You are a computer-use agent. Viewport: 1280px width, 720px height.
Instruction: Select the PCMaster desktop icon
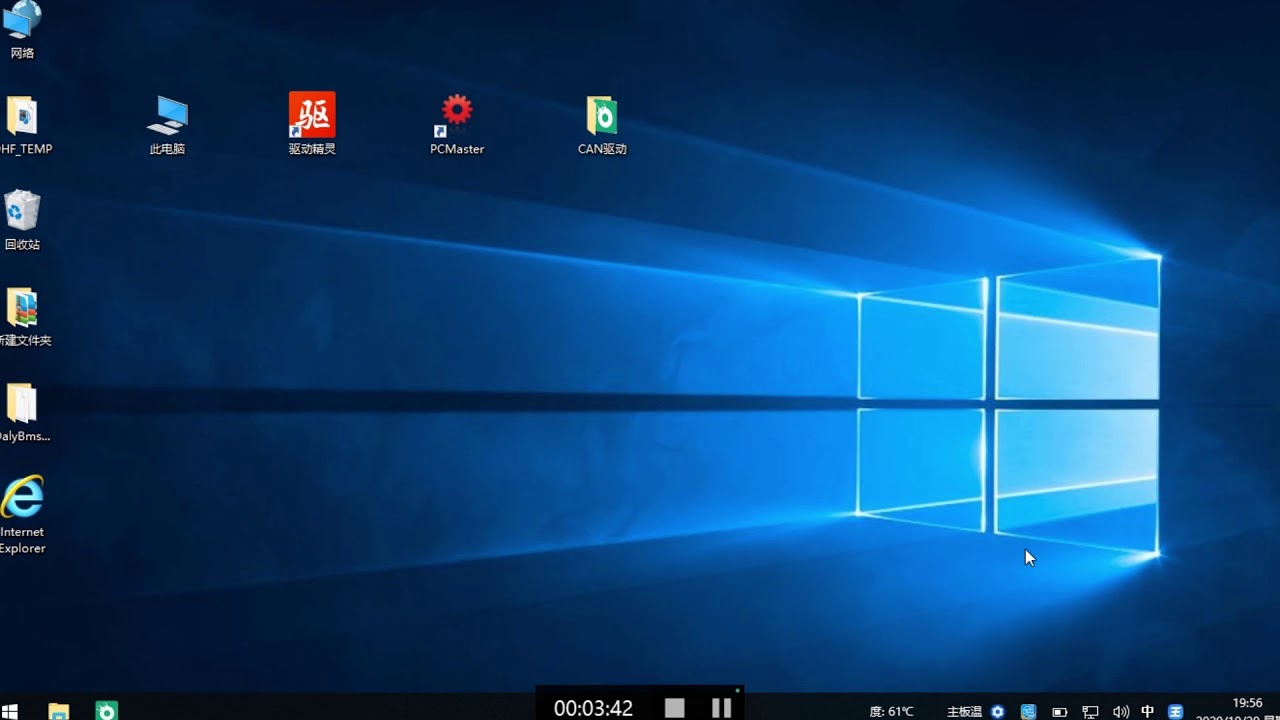457,124
